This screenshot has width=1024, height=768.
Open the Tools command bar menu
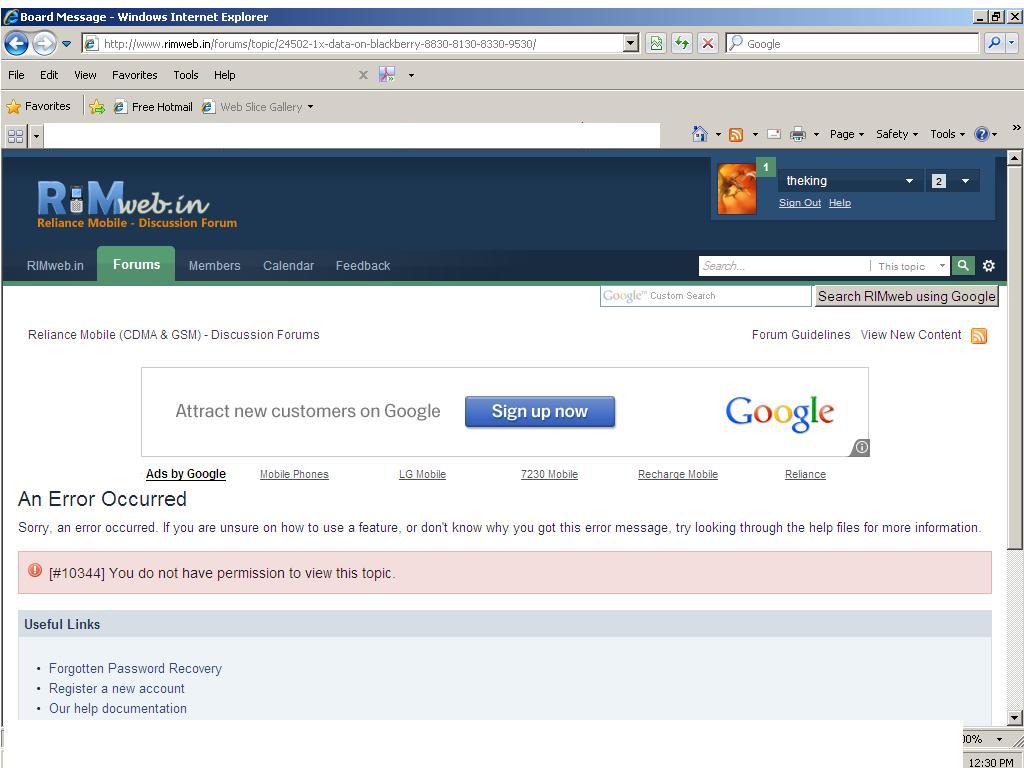(x=947, y=134)
